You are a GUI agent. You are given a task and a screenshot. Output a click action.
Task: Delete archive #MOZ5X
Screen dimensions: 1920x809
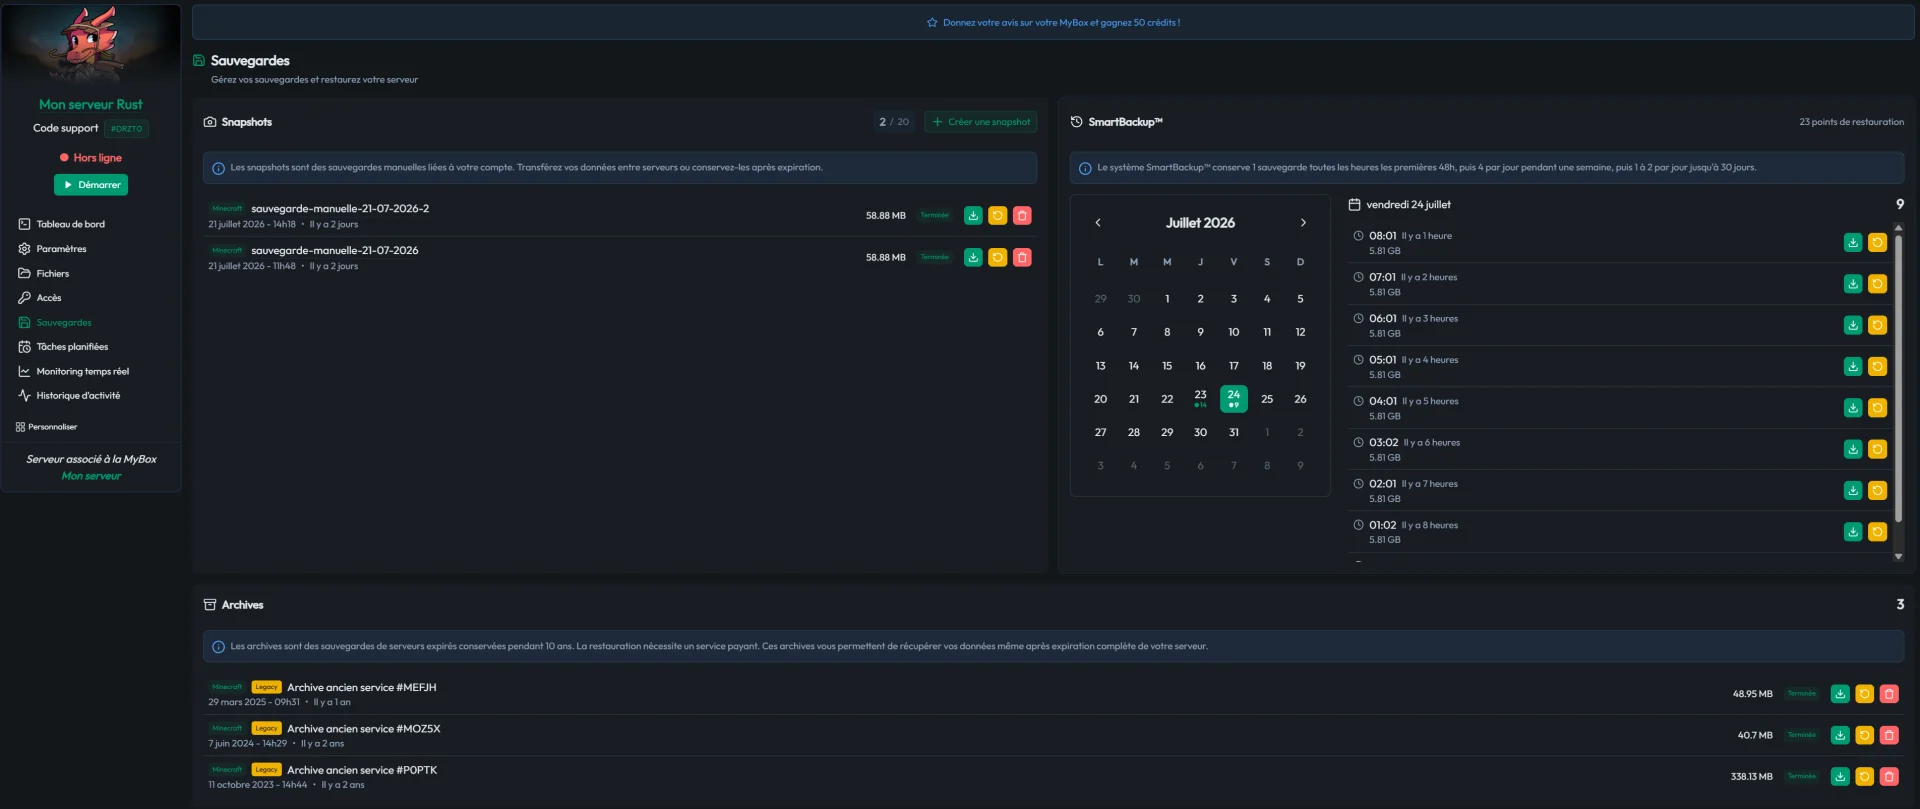(1889, 736)
